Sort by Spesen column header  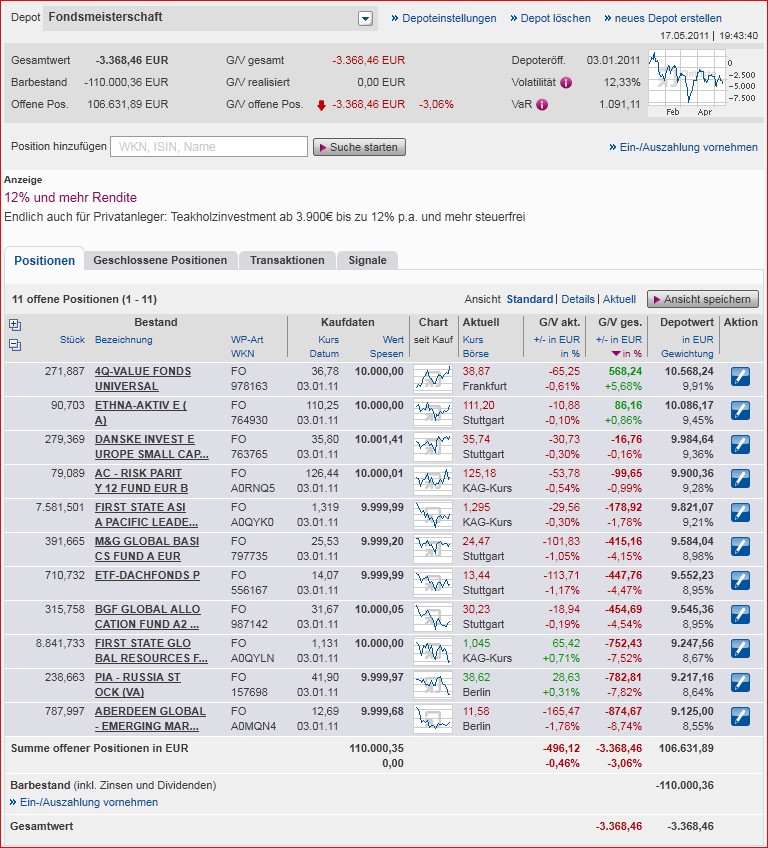click(x=387, y=354)
